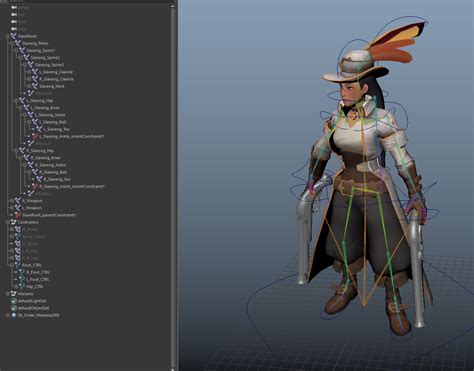
Task: Click the R_Slaverig_Ankle_orientConstraint1 constraint icon
Action: [35, 186]
